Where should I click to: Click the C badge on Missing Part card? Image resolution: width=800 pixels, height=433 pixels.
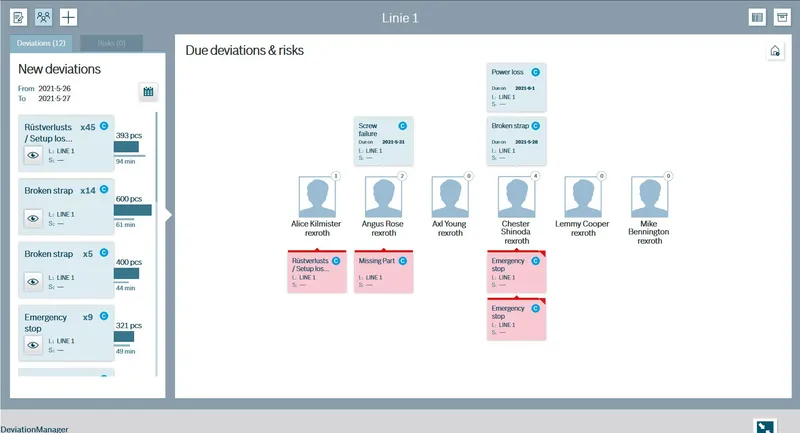coord(403,261)
